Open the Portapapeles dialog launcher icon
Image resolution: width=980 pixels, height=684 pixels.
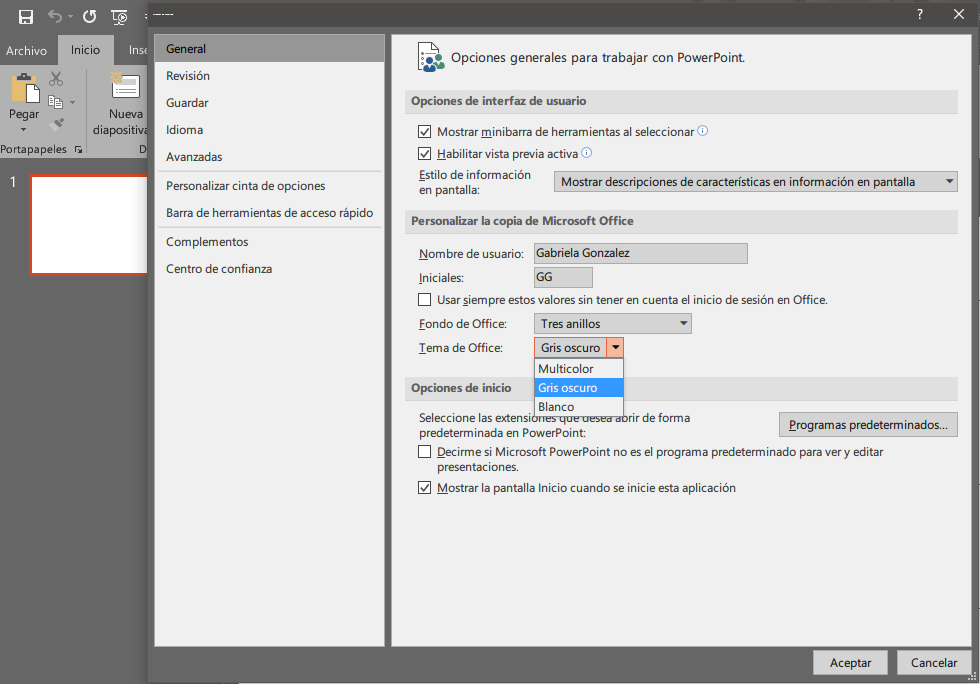tap(77, 148)
